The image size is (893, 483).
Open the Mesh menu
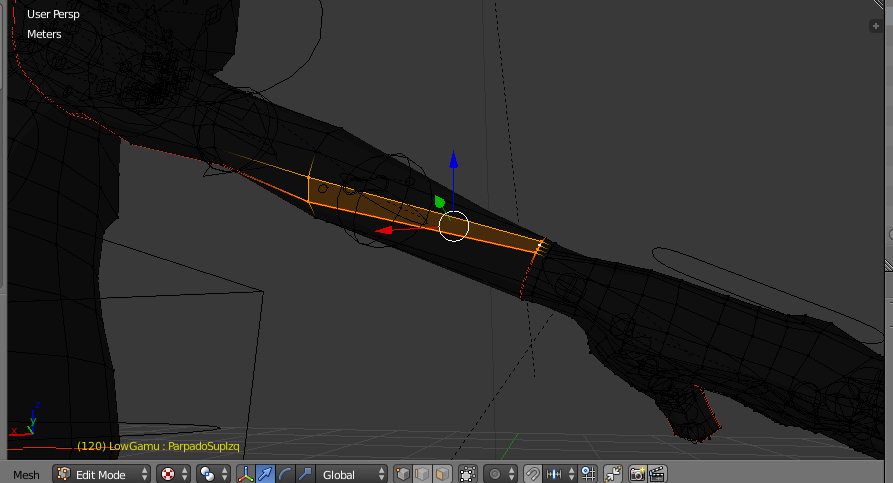26,474
